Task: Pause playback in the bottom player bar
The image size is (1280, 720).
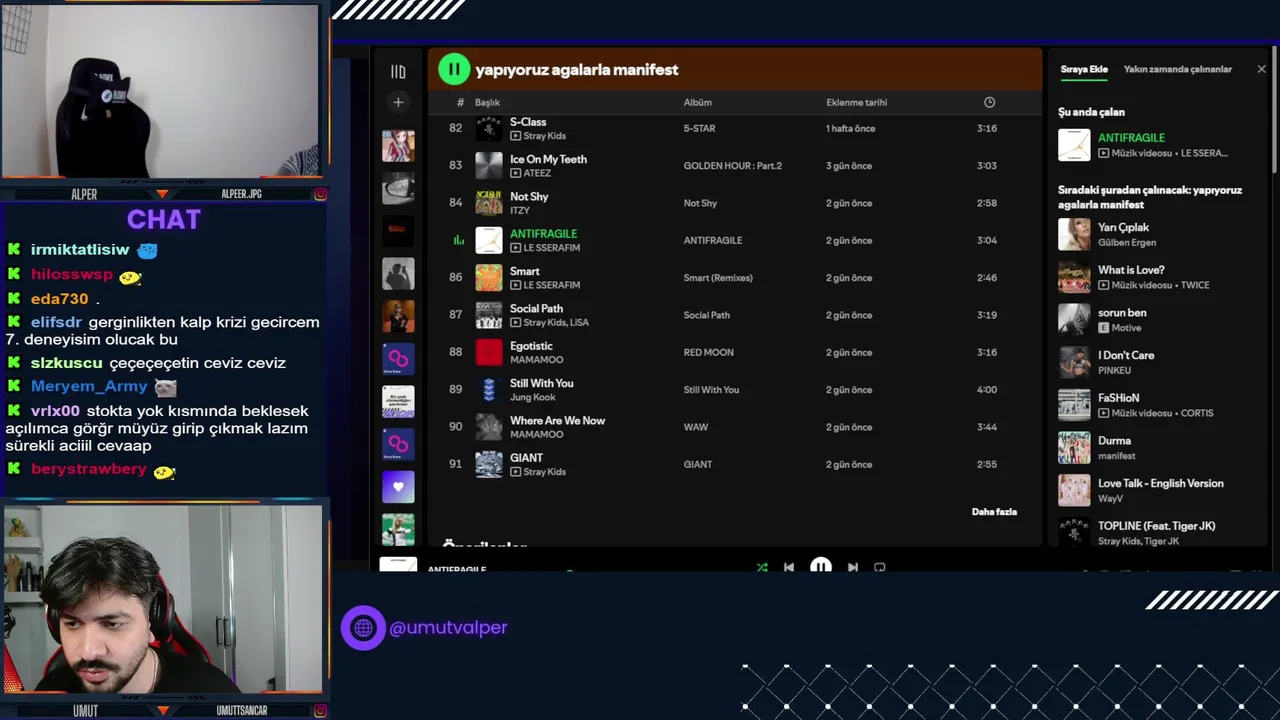Action: pos(821,567)
